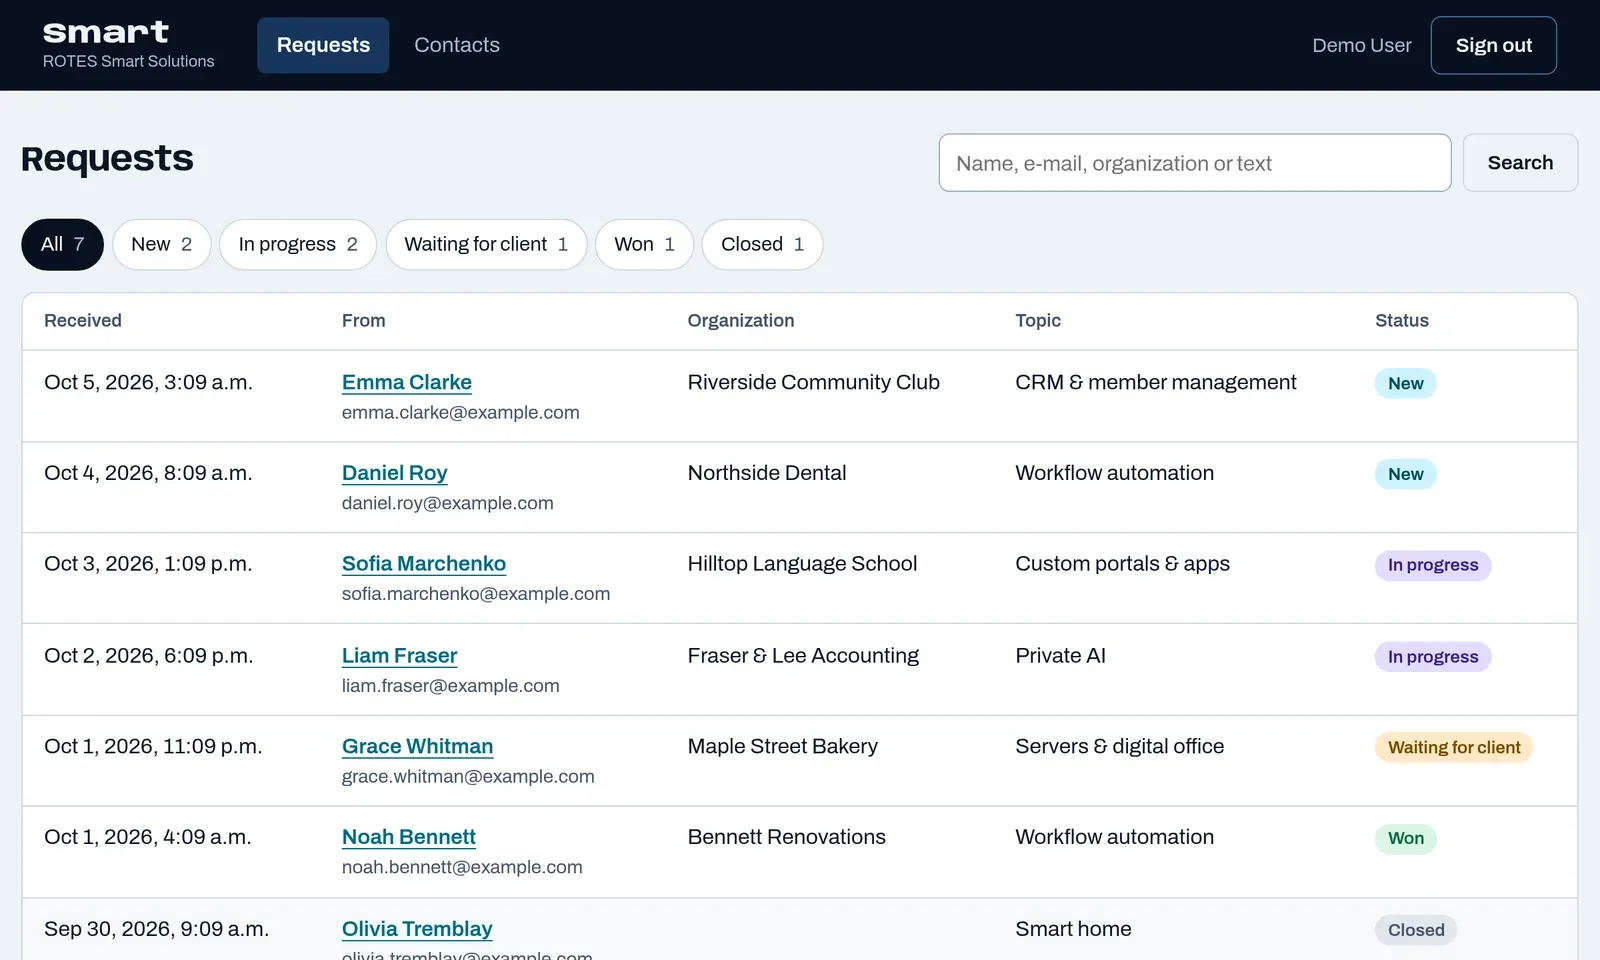The height and width of the screenshot is (960, 1600).
Task: Click the Organization column header
Action: pyautogui.click(x=741, y=321)
